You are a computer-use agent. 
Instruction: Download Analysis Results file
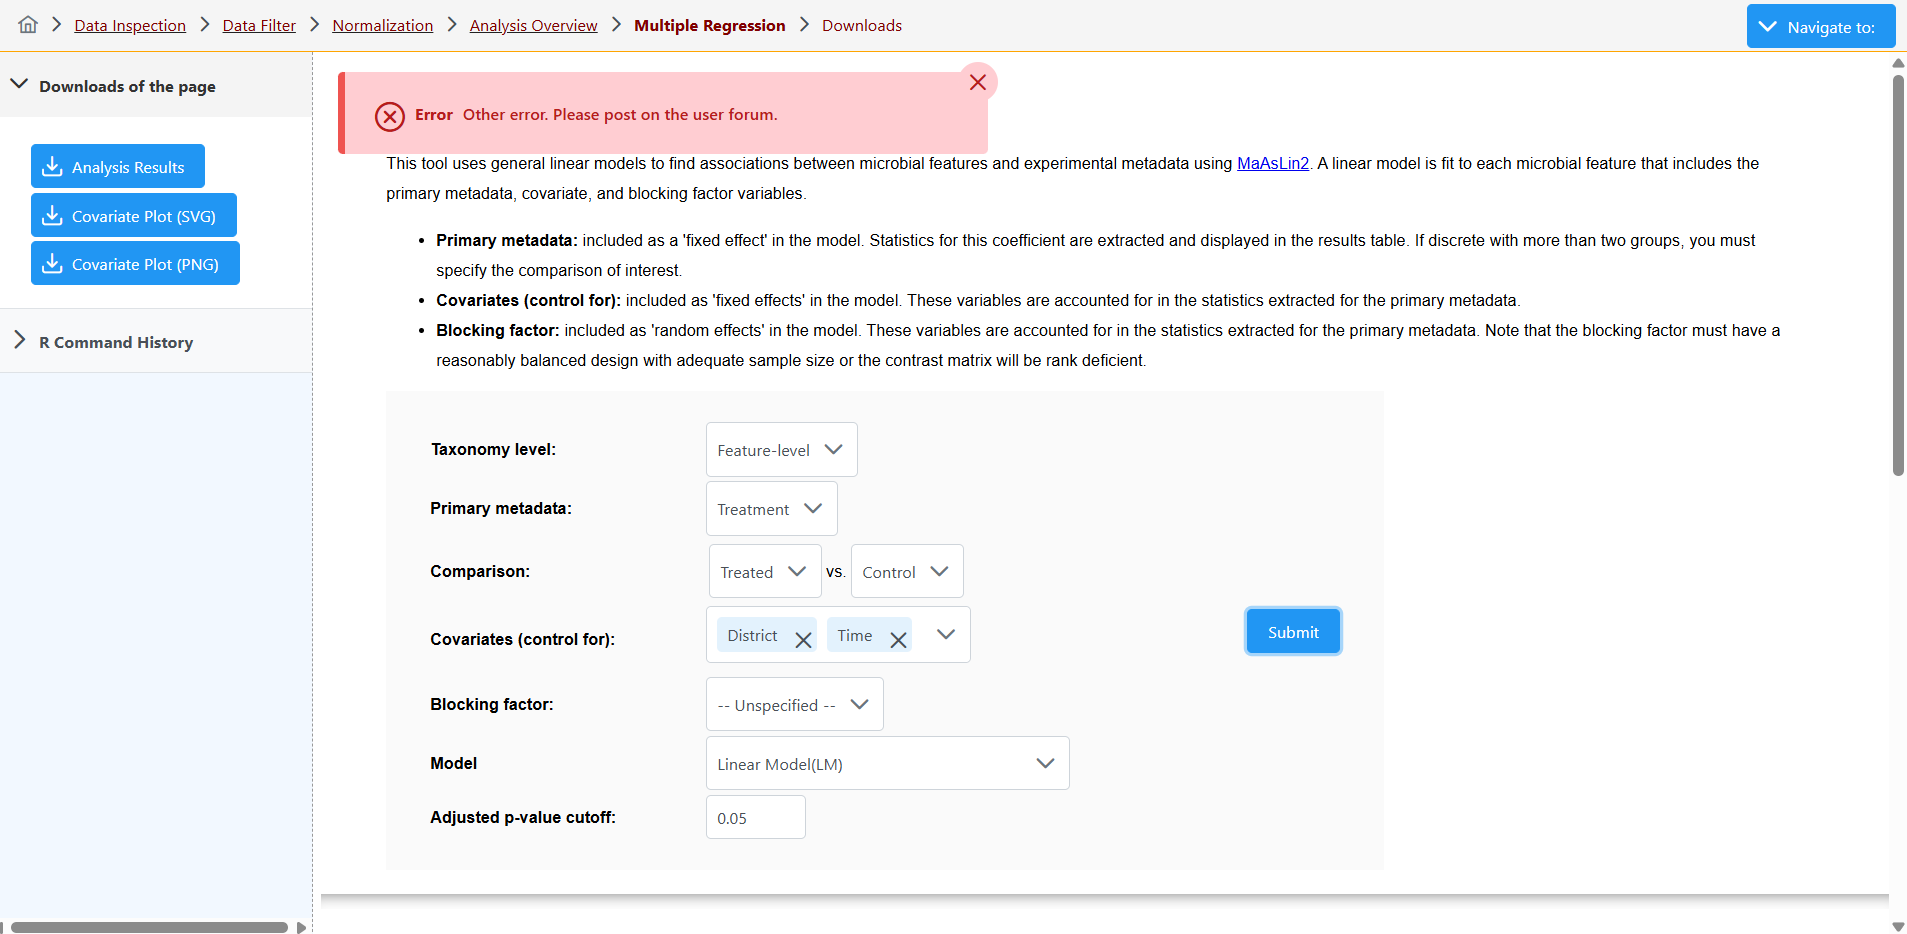click(118, 167)
